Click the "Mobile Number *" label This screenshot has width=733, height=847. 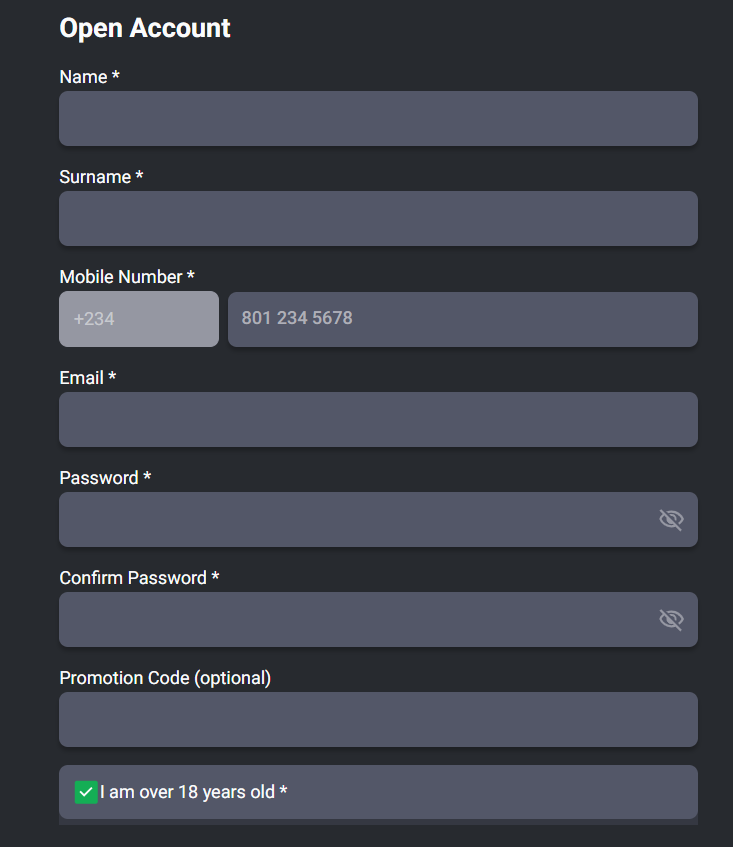[127, 277]
